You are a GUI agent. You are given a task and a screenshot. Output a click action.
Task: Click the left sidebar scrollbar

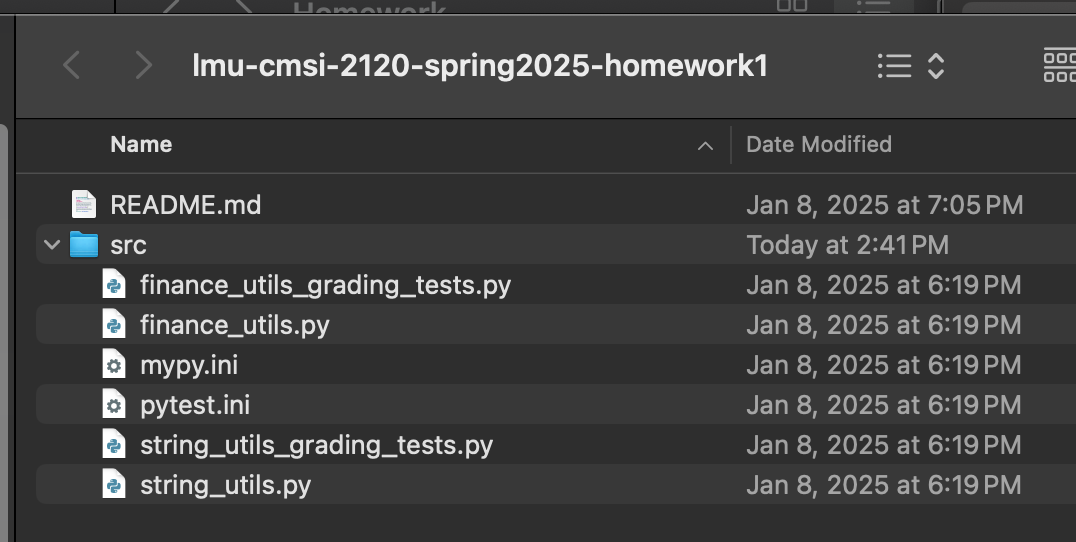[x=4, y=333]
